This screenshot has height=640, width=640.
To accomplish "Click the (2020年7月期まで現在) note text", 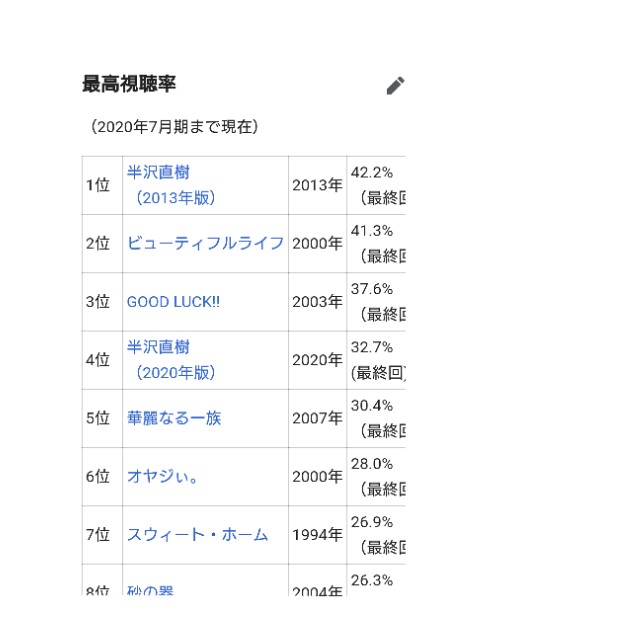I will [174, 127].
